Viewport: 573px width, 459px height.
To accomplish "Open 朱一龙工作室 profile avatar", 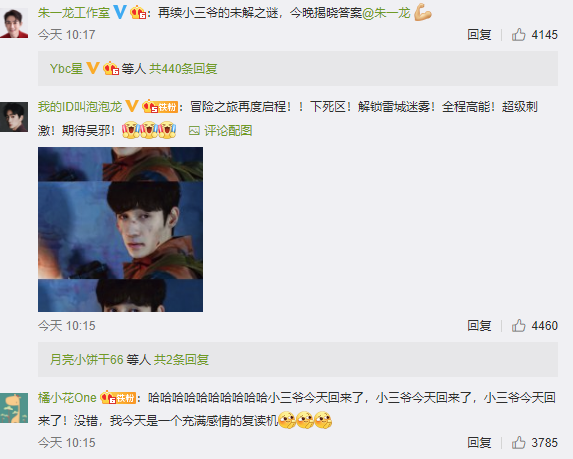I will coord(14,23).
